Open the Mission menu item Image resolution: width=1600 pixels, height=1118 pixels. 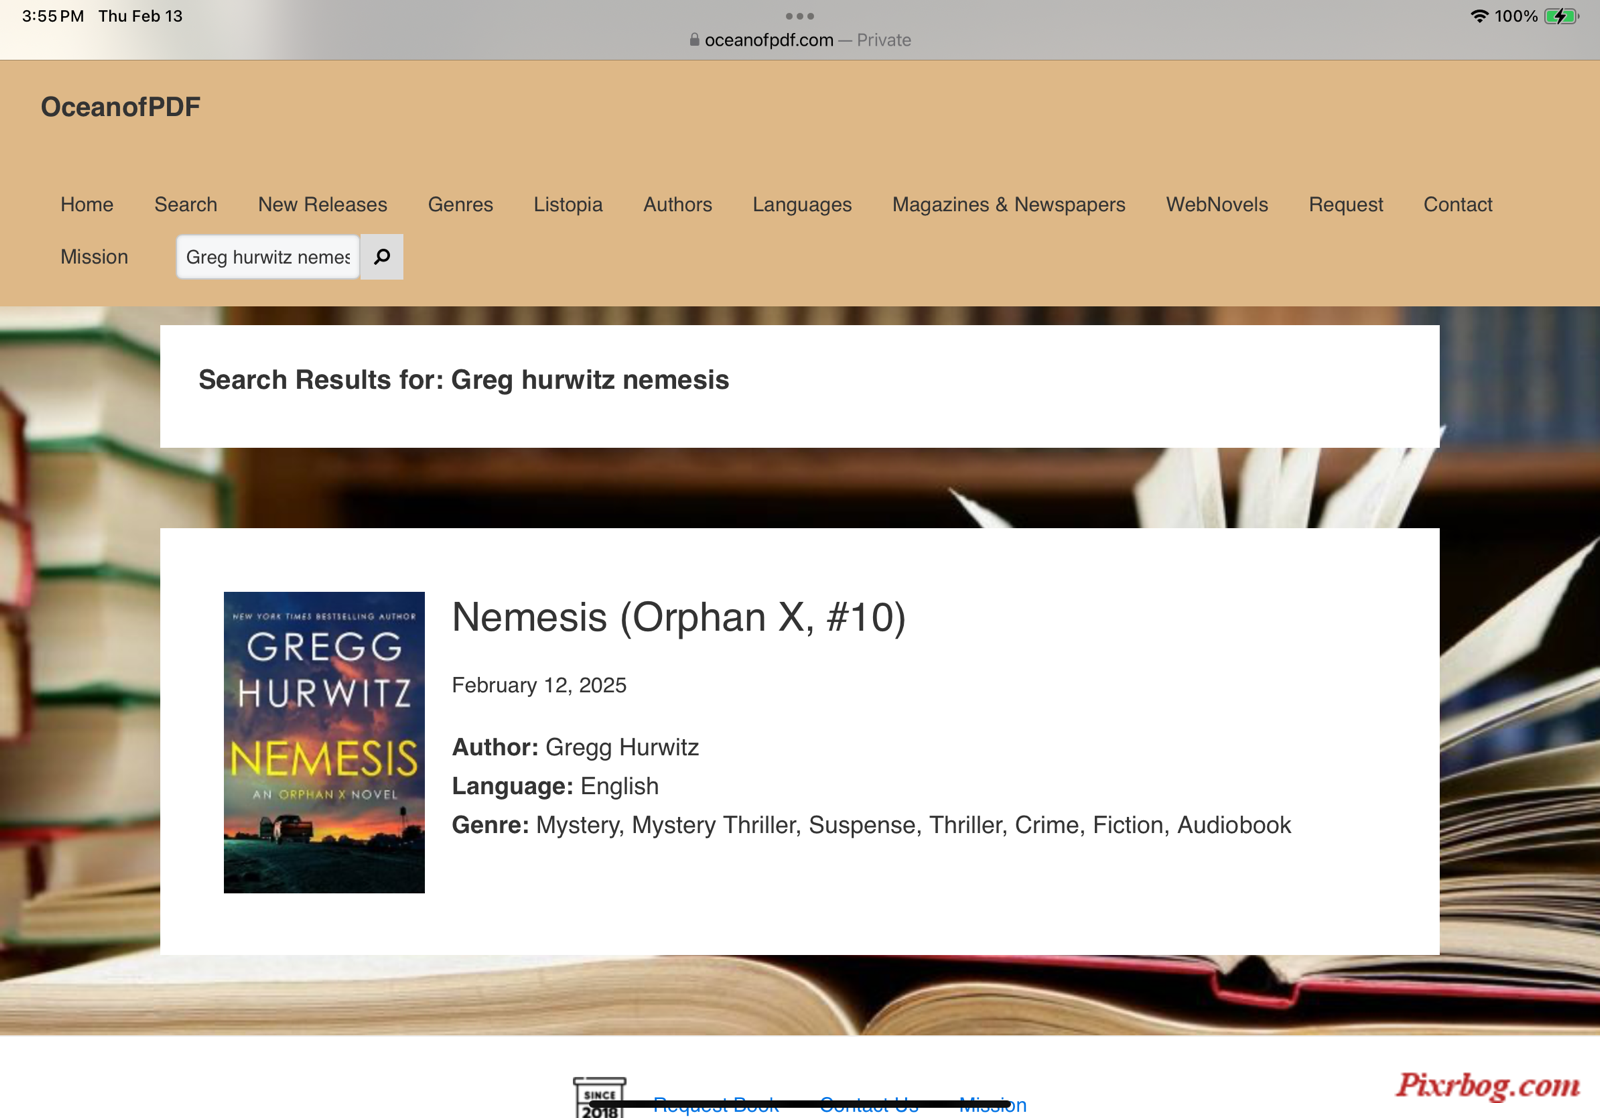94,257
